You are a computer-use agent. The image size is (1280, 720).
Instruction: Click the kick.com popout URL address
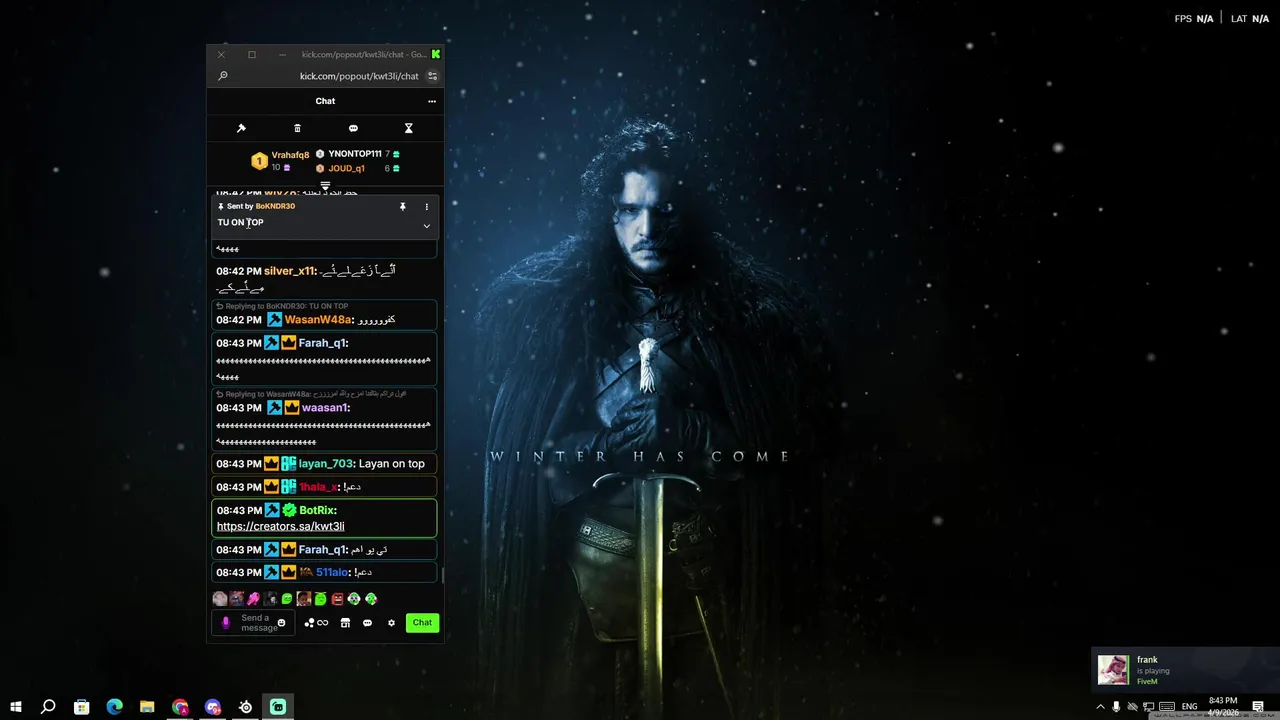[x=359, y=76]
